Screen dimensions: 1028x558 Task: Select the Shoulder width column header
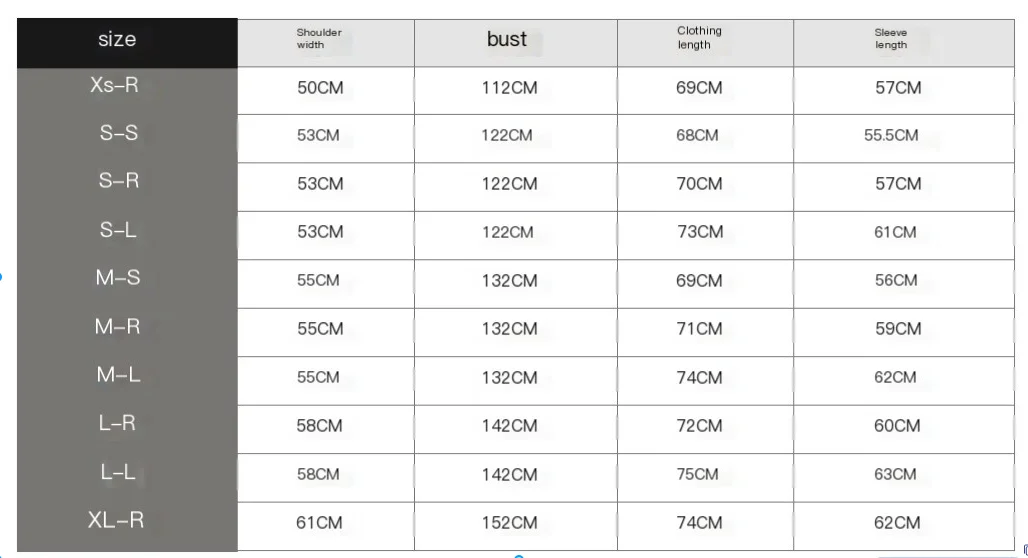(326, 43)
